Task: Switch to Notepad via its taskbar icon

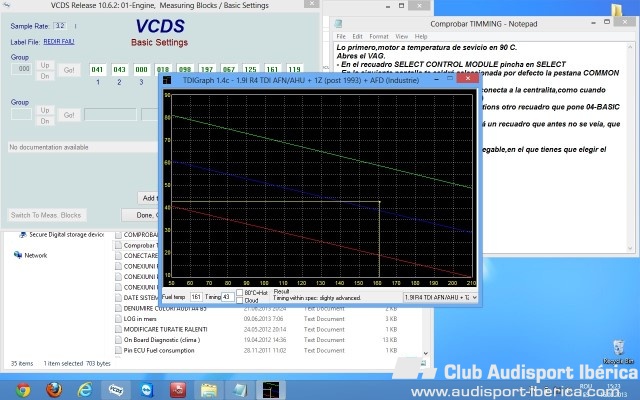Action: (240, 390)
